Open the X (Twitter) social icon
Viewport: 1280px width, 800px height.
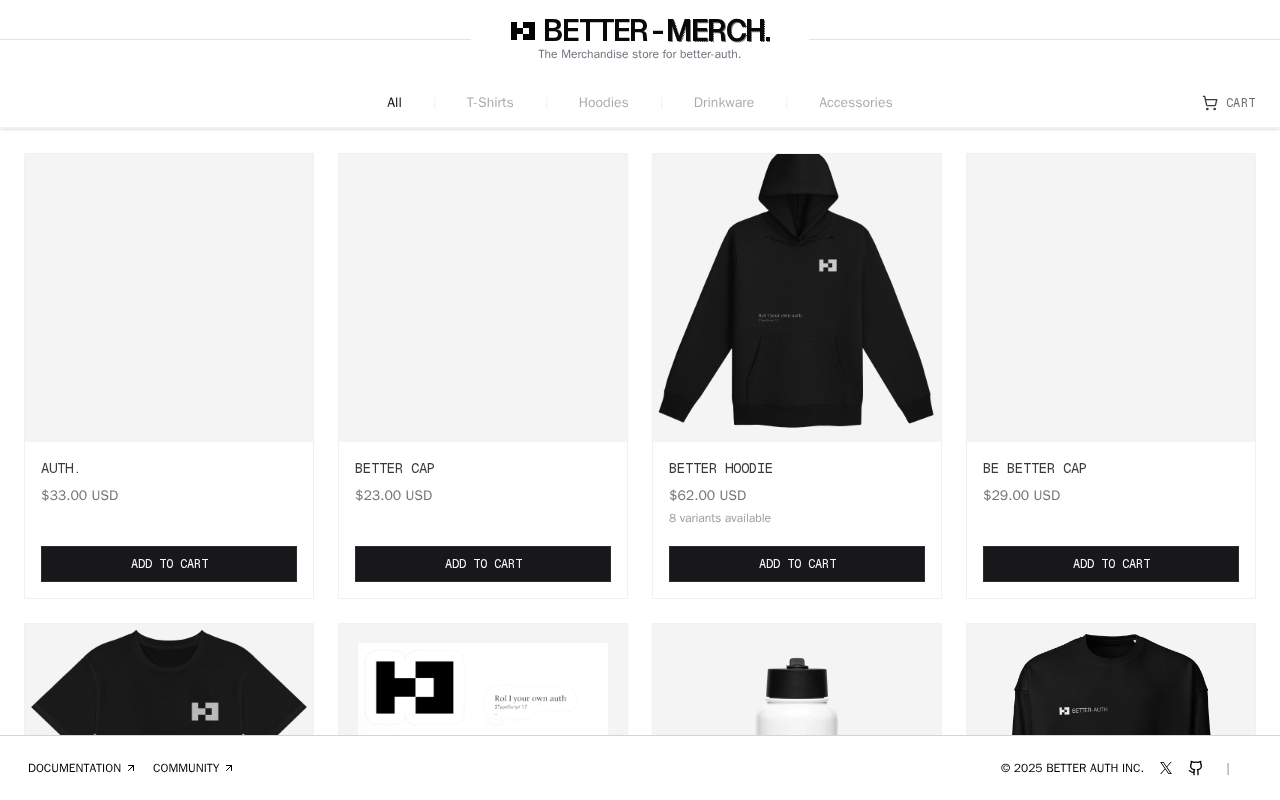(1166, 768)
